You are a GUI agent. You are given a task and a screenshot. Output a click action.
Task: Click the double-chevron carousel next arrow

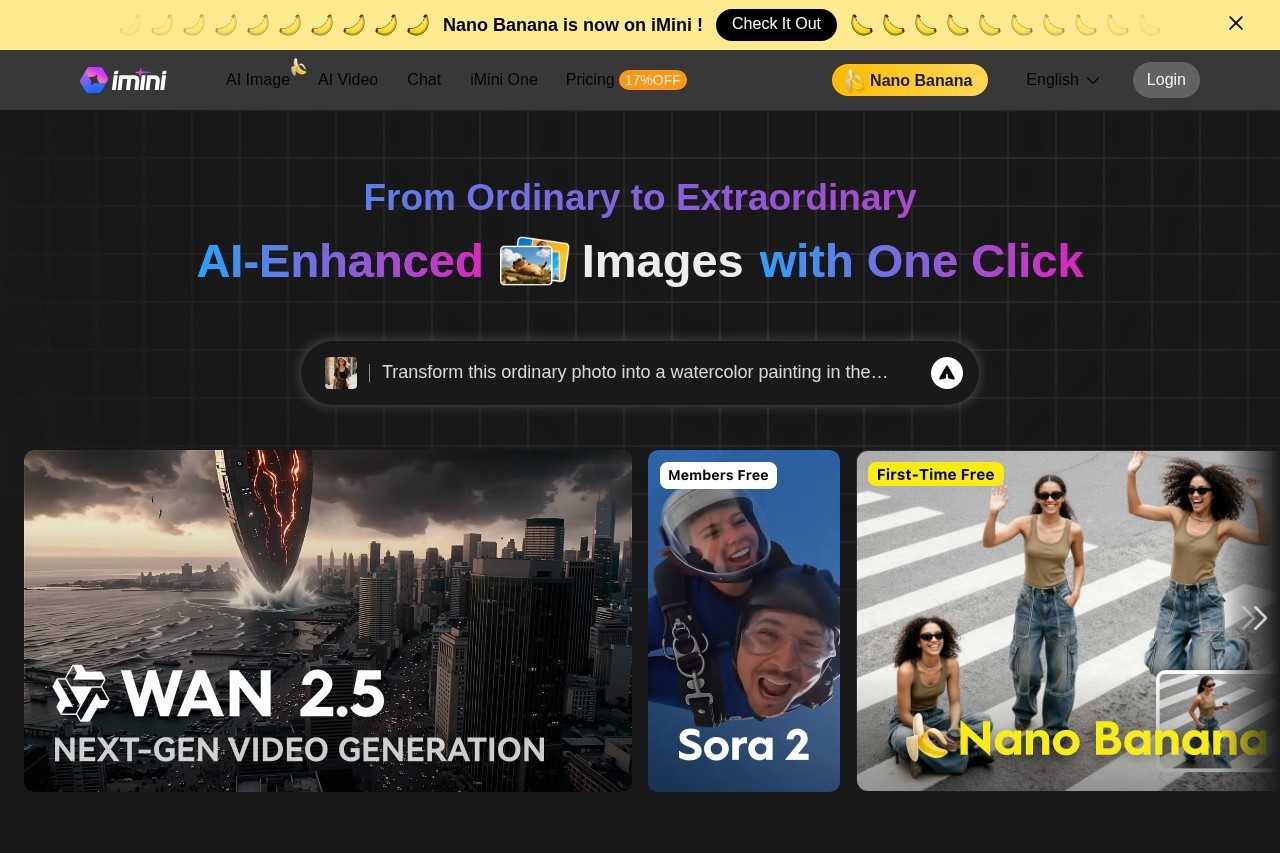[x=1254, y=618]
